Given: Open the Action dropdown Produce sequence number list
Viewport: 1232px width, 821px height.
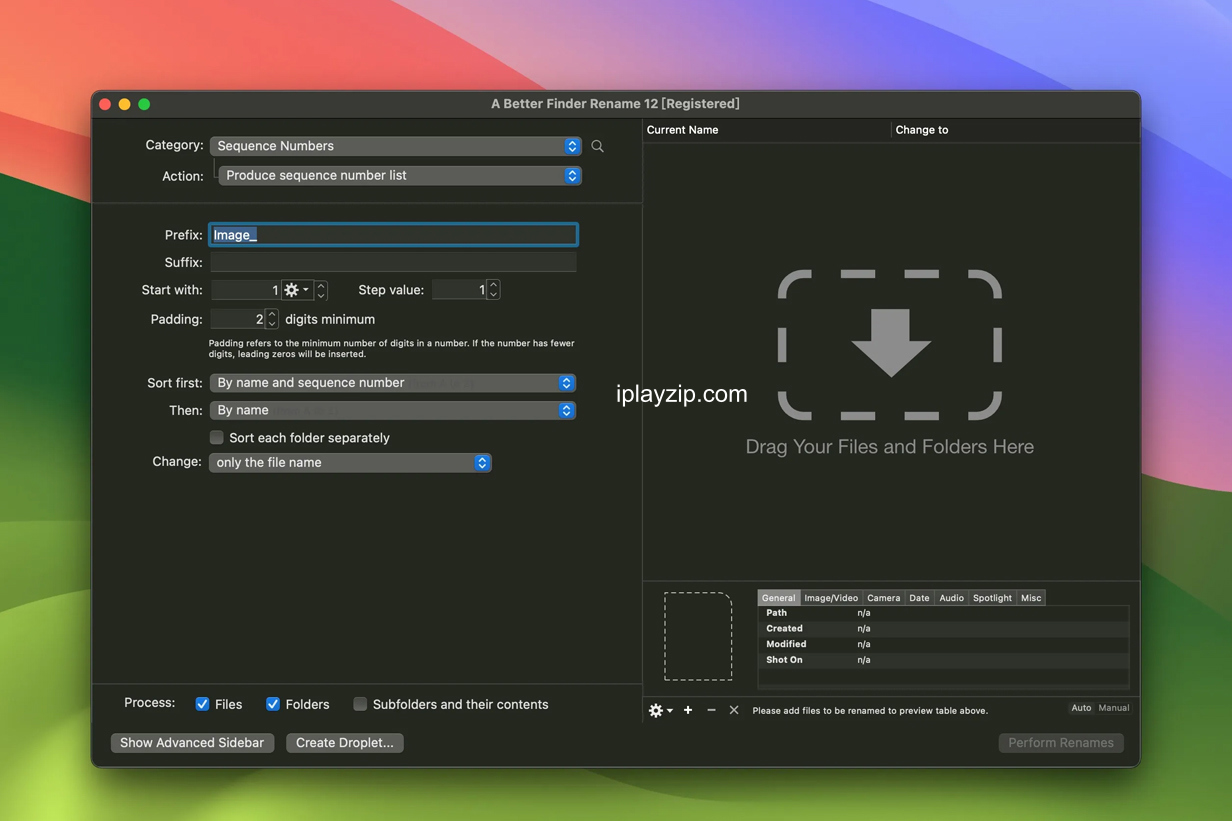Looking at the screenshot, I should (x=400, y=175).
